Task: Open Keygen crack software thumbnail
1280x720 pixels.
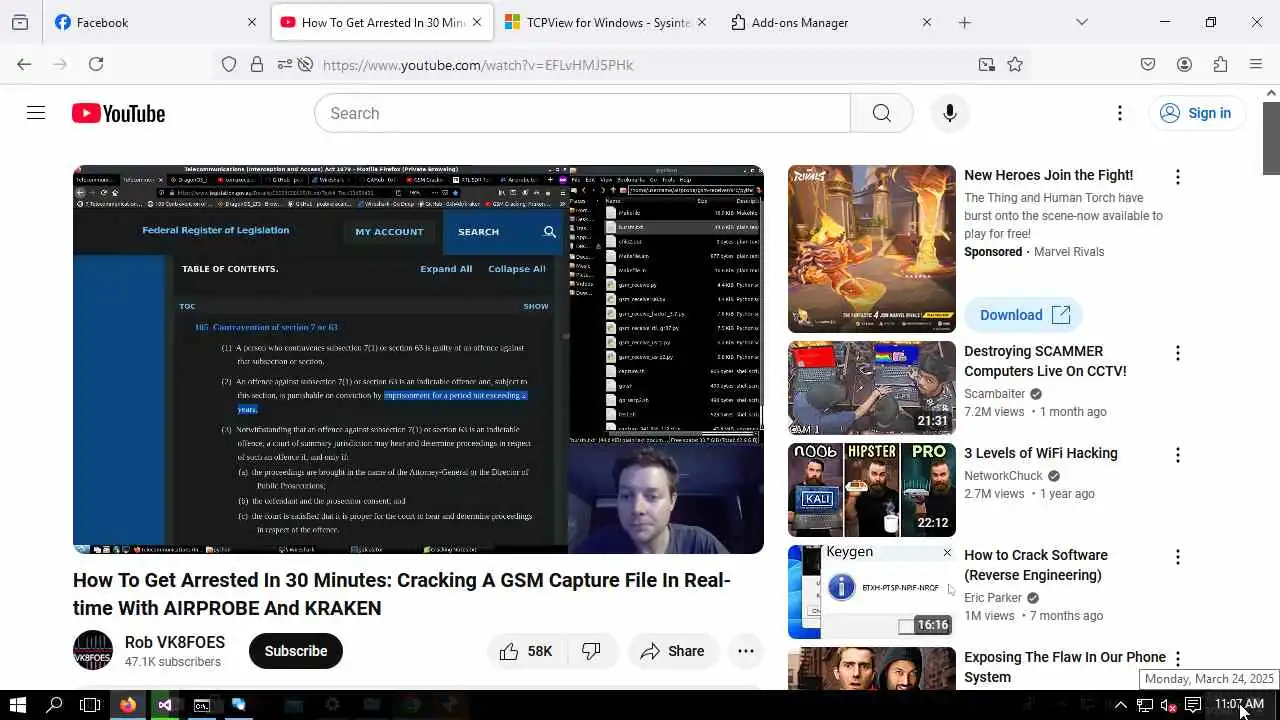Action: (872, 592)
